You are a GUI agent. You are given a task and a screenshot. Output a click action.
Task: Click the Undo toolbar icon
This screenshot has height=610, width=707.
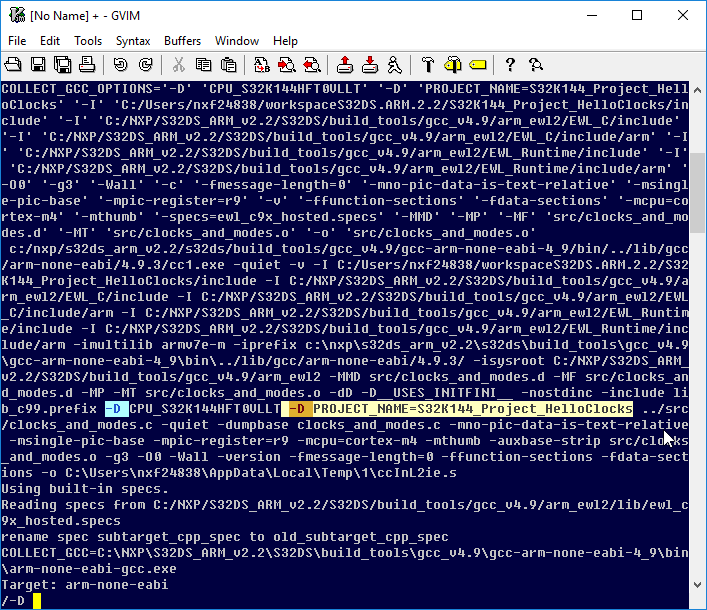point(120,65)
